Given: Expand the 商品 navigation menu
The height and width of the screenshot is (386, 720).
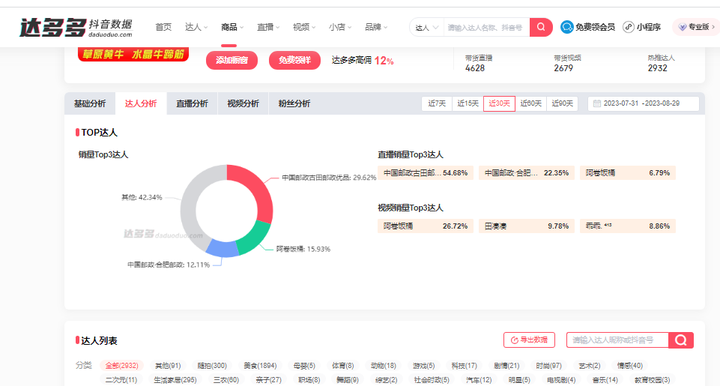Looking at the screenshot, I should coord(232,27).
